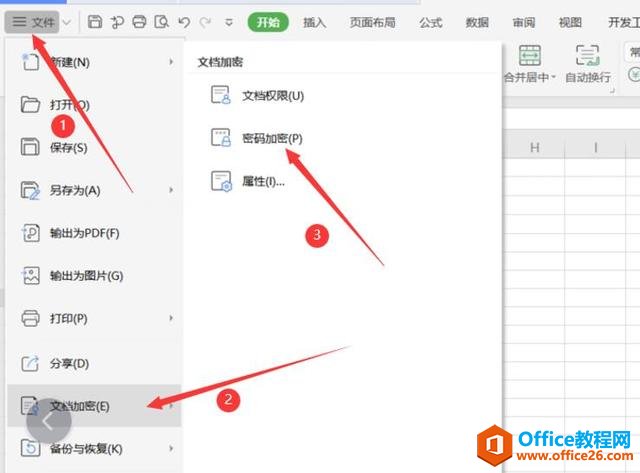Viewport: 640px width, 473px height.
Task: Choose 保存(S) from the file menu
Action: click(94, 147)
